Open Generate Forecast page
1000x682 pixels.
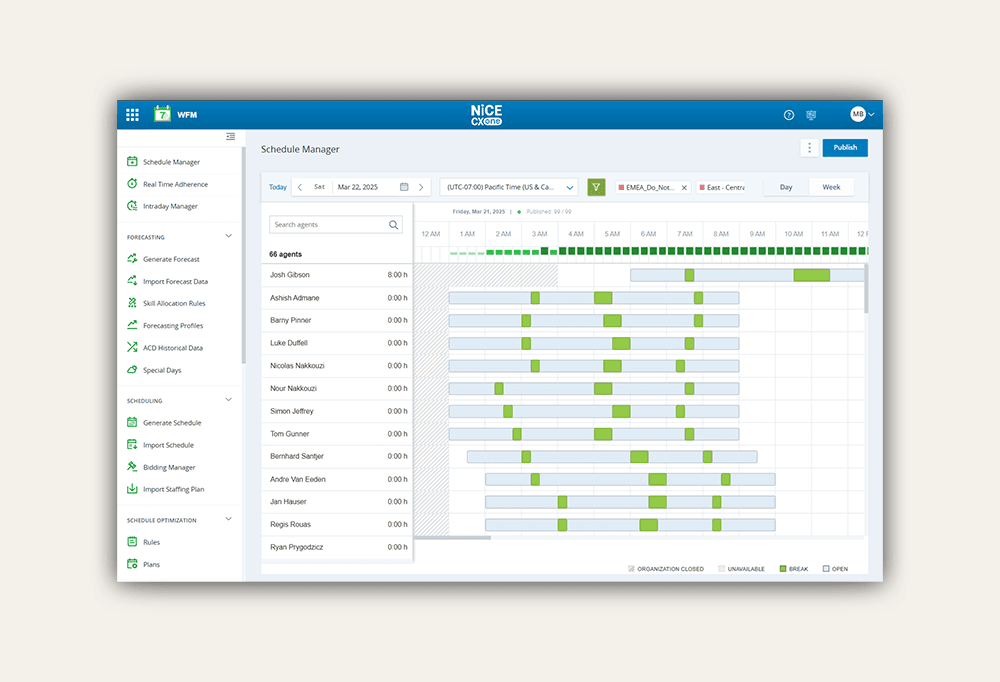171,259
